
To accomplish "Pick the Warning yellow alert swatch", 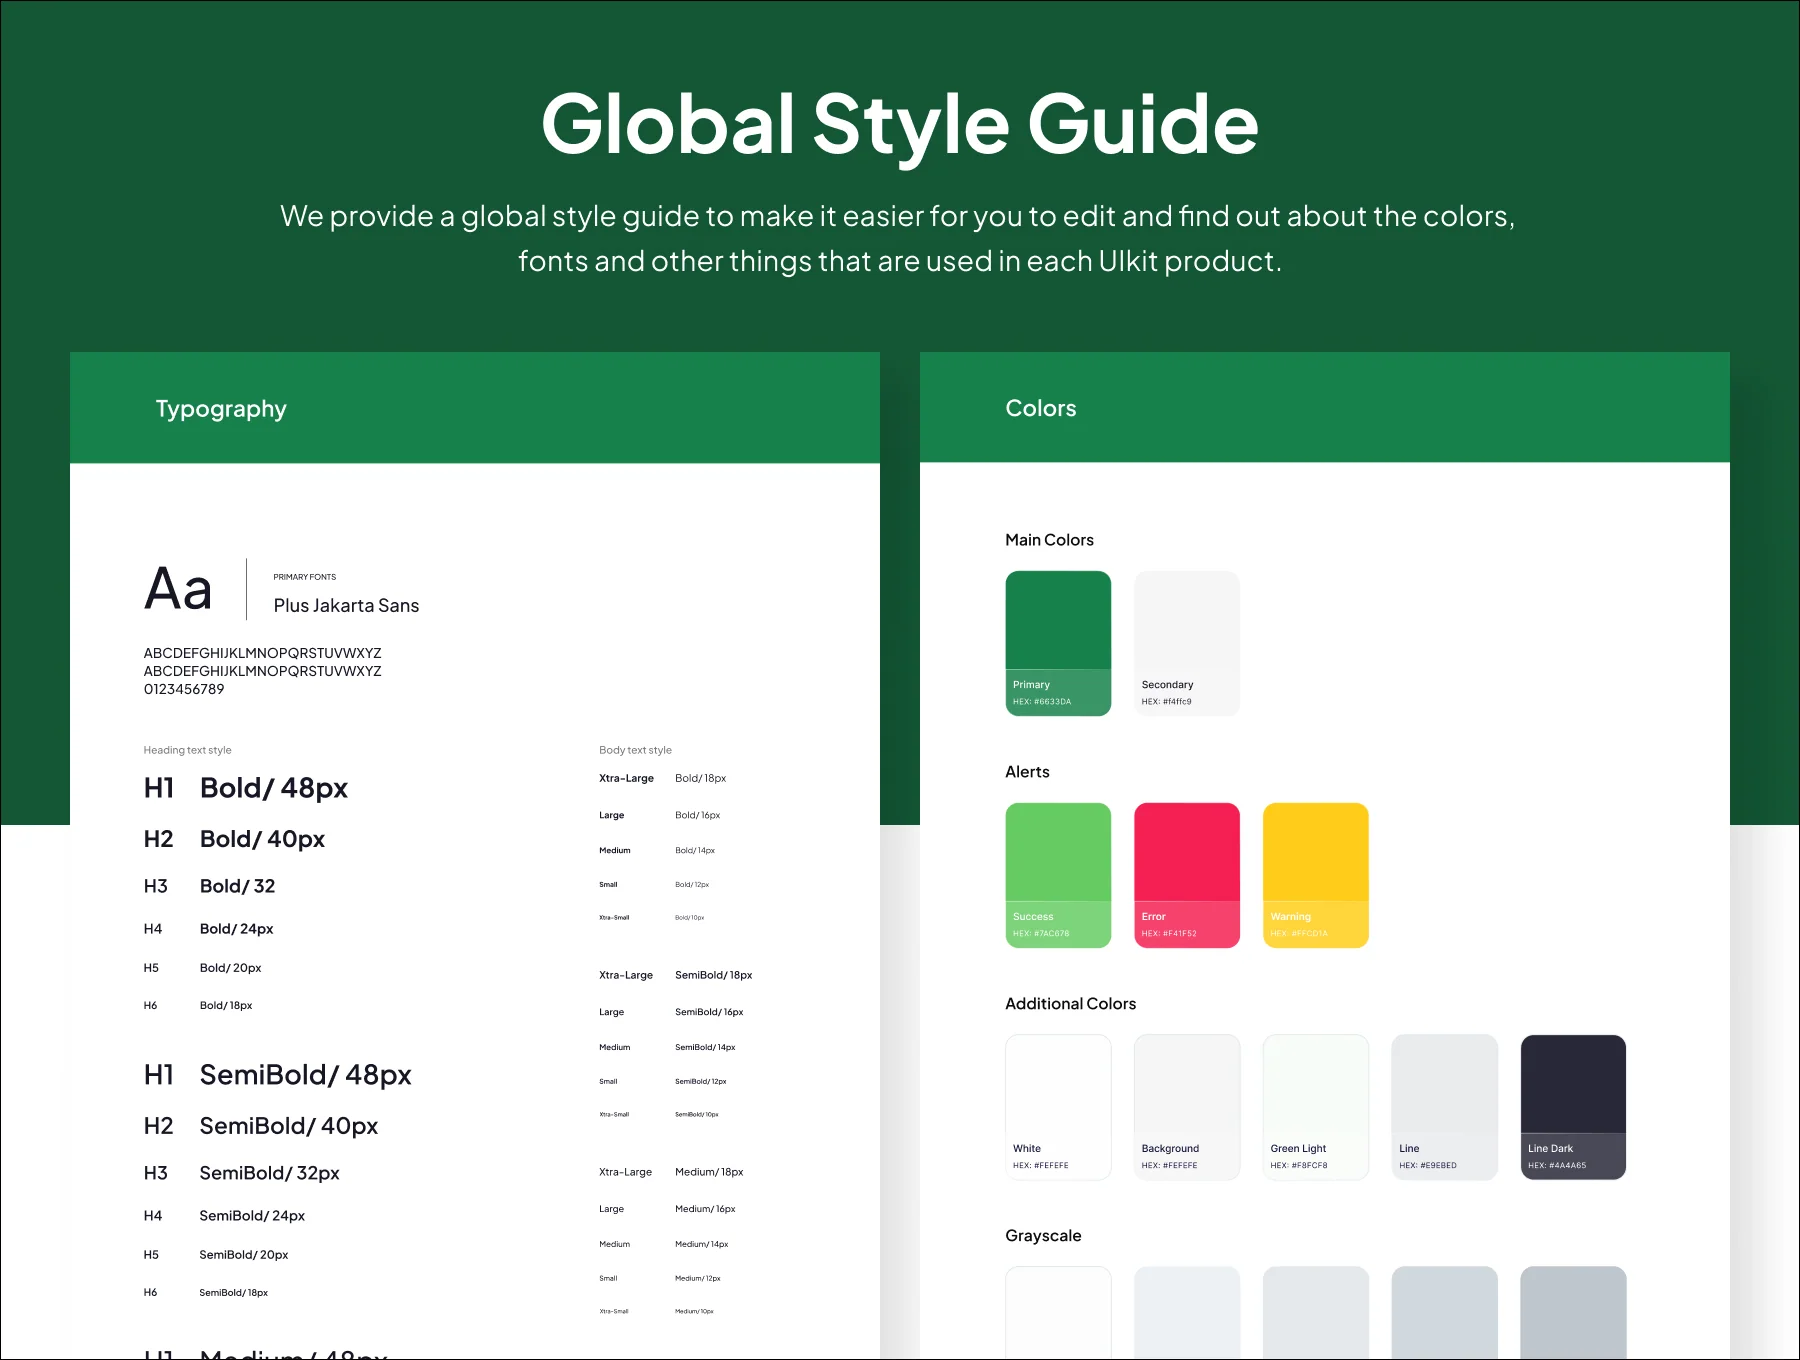I will point(1316,875).
